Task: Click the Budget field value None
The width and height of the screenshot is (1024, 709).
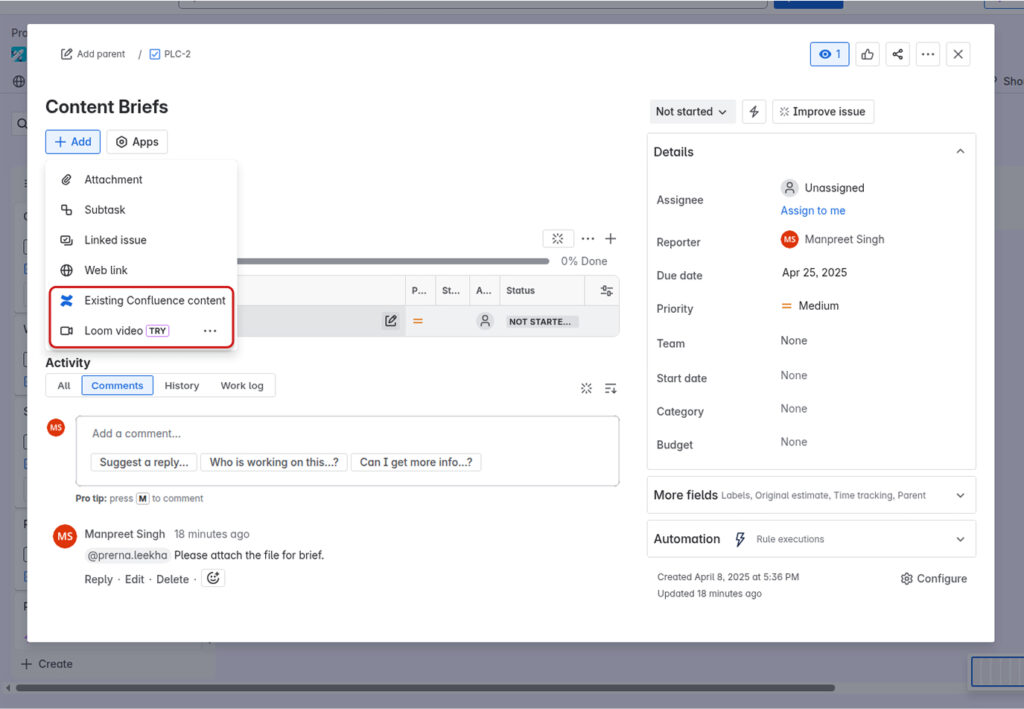Action: coord(793,442)
